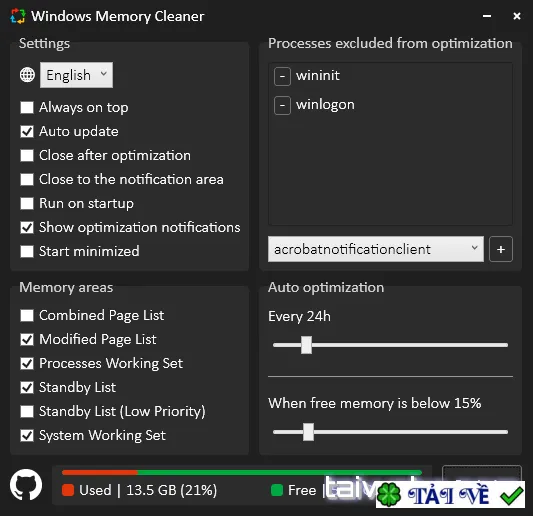Select wininit in excluded list
The width and height of the screenshot is (533, 516).
click(x=317, y=75)
